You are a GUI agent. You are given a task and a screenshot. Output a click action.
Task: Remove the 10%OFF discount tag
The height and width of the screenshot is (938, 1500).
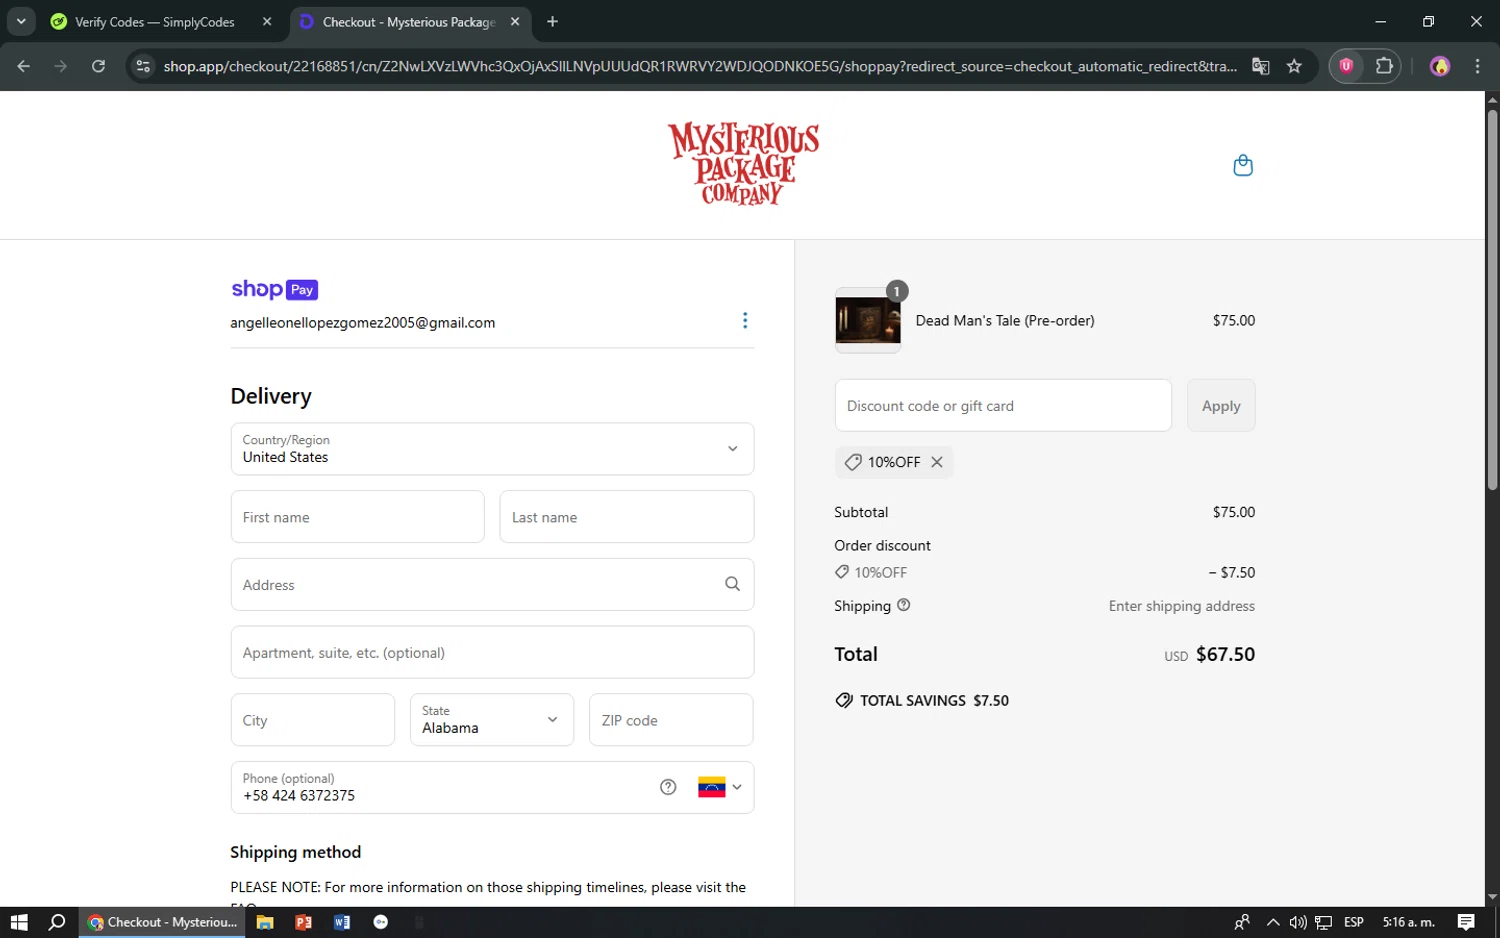pyautogui.click(x=937, y=462)
